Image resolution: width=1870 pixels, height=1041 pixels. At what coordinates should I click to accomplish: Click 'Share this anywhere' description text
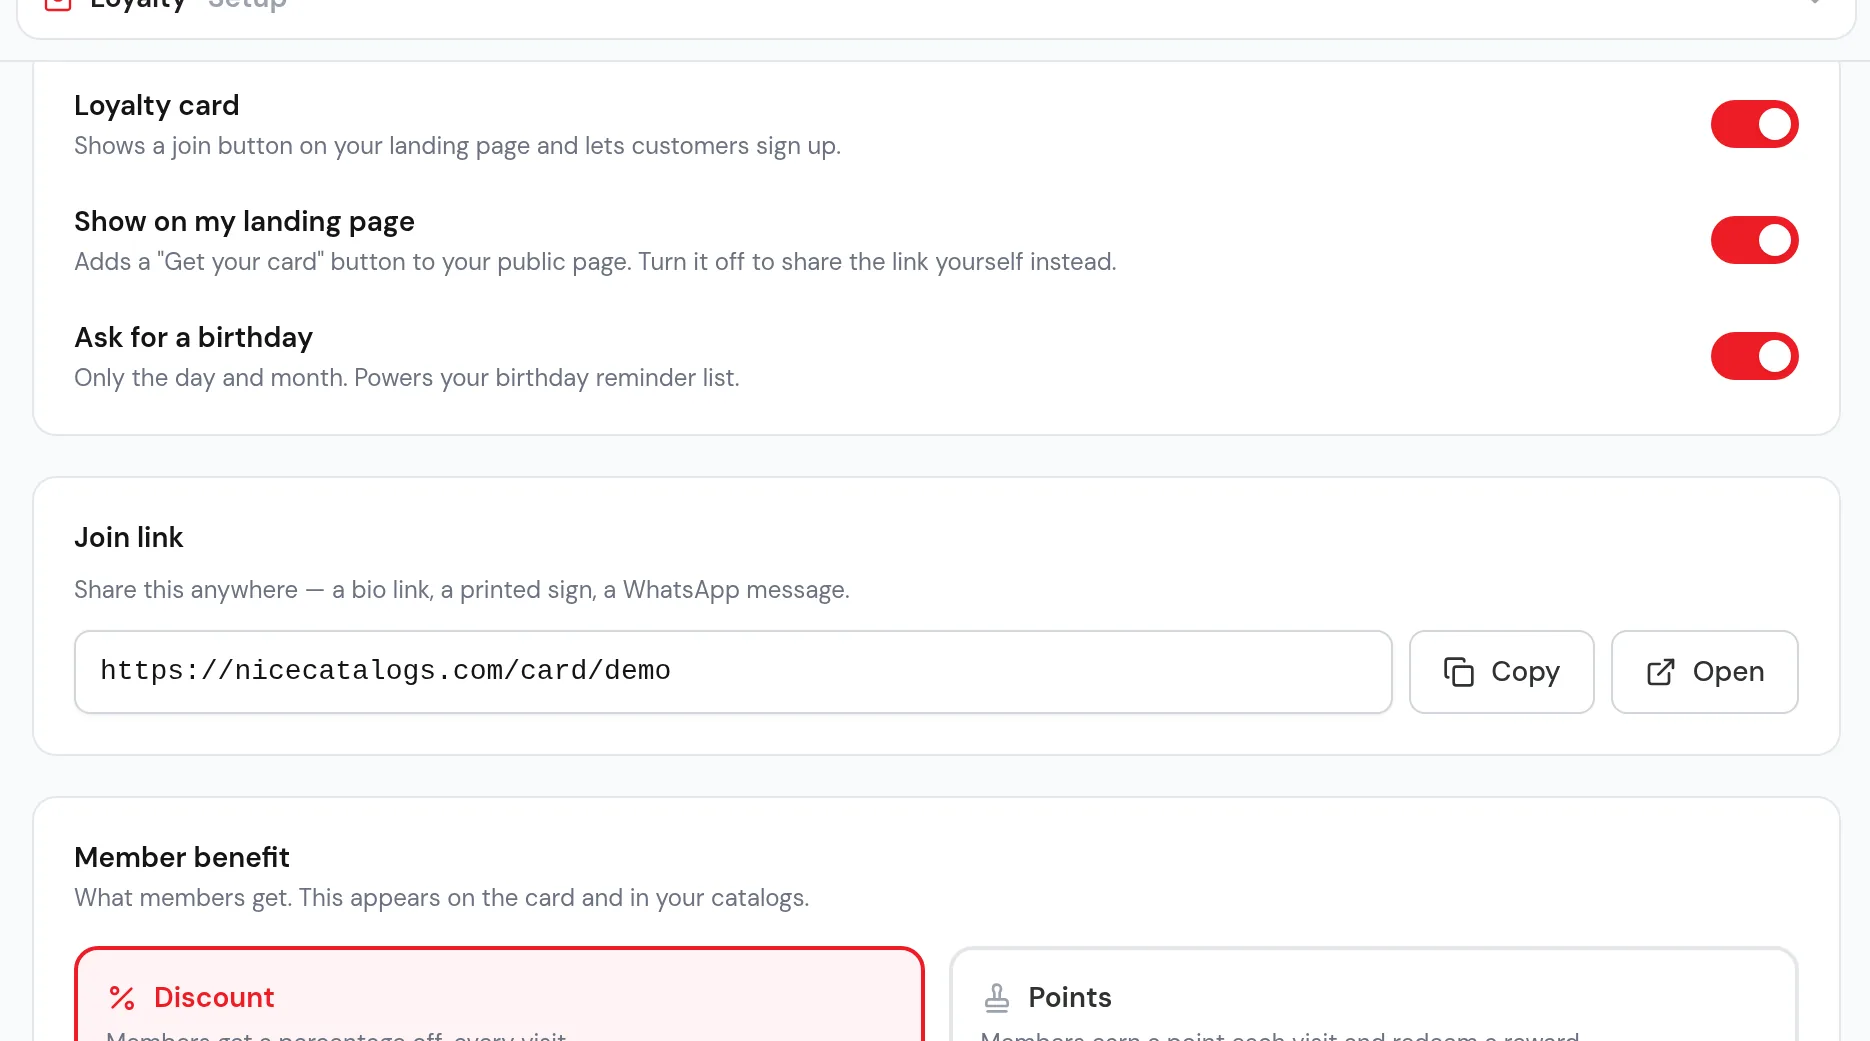point(462,590)
